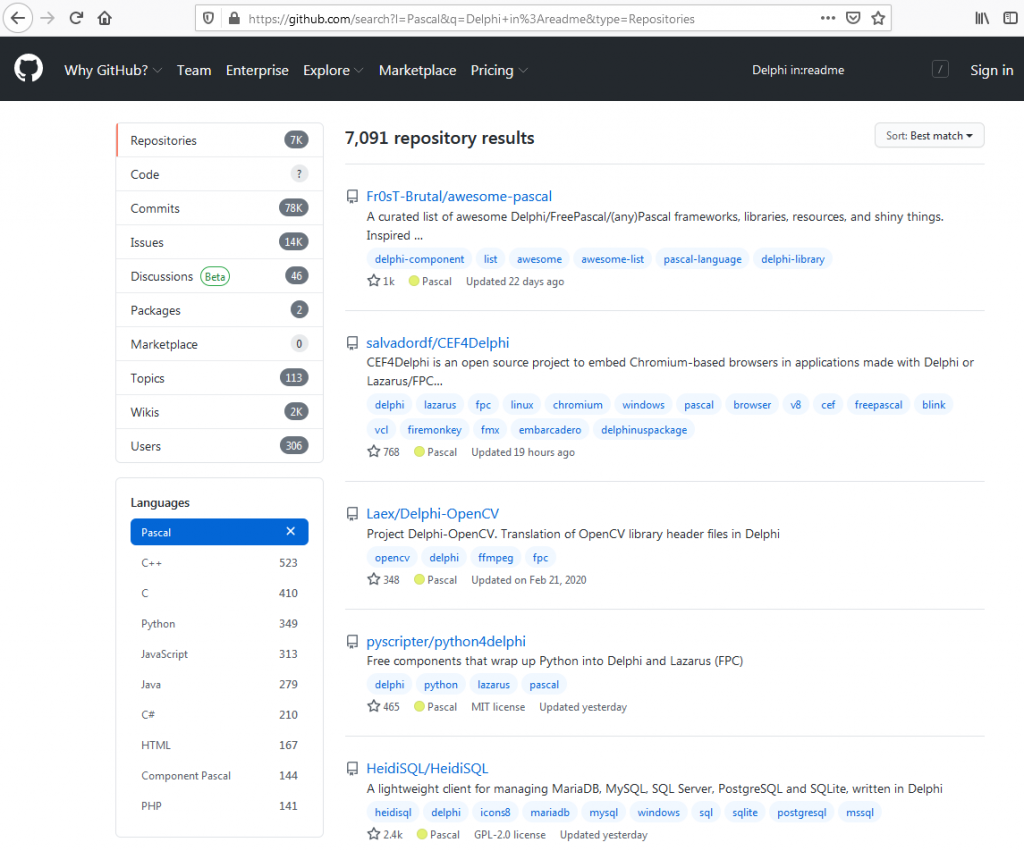Reload the page with the refresh icon
Screen dimensions: 1024x851
76,18
